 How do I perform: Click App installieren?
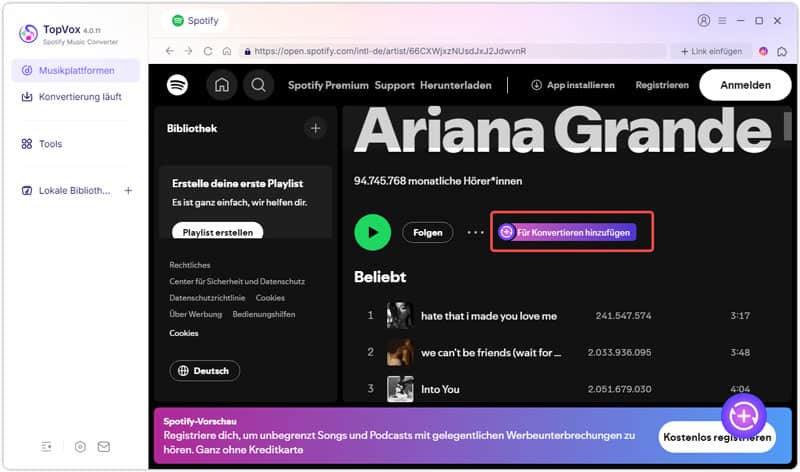click(572, 85)
